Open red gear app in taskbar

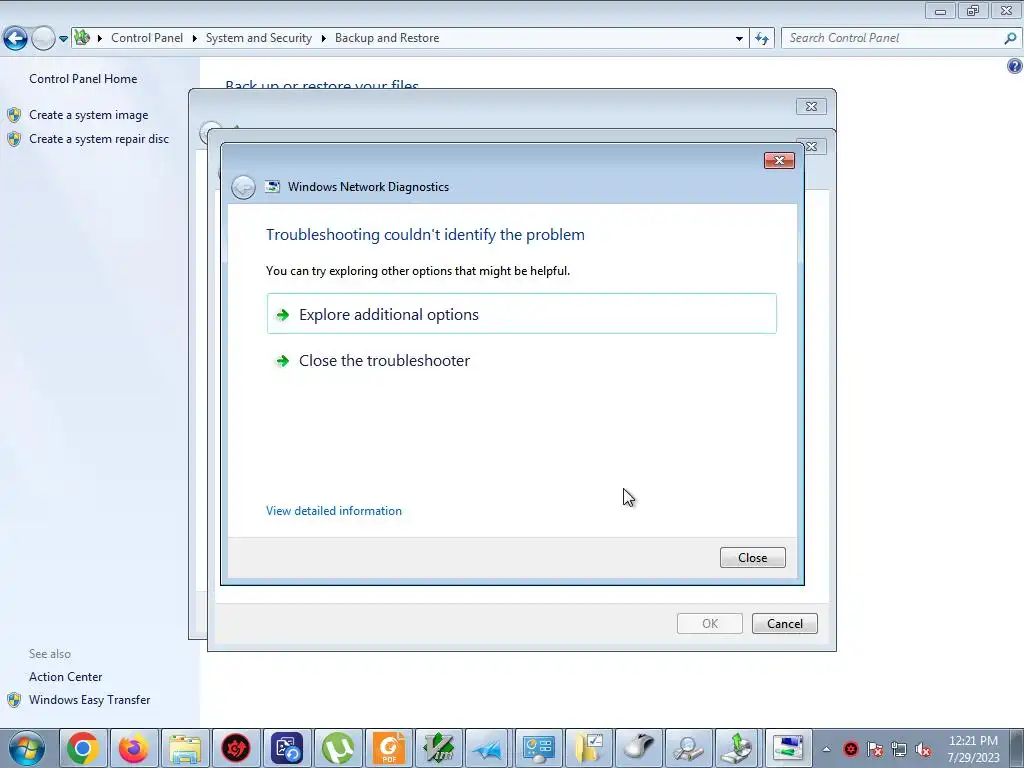tap(236, 748)
